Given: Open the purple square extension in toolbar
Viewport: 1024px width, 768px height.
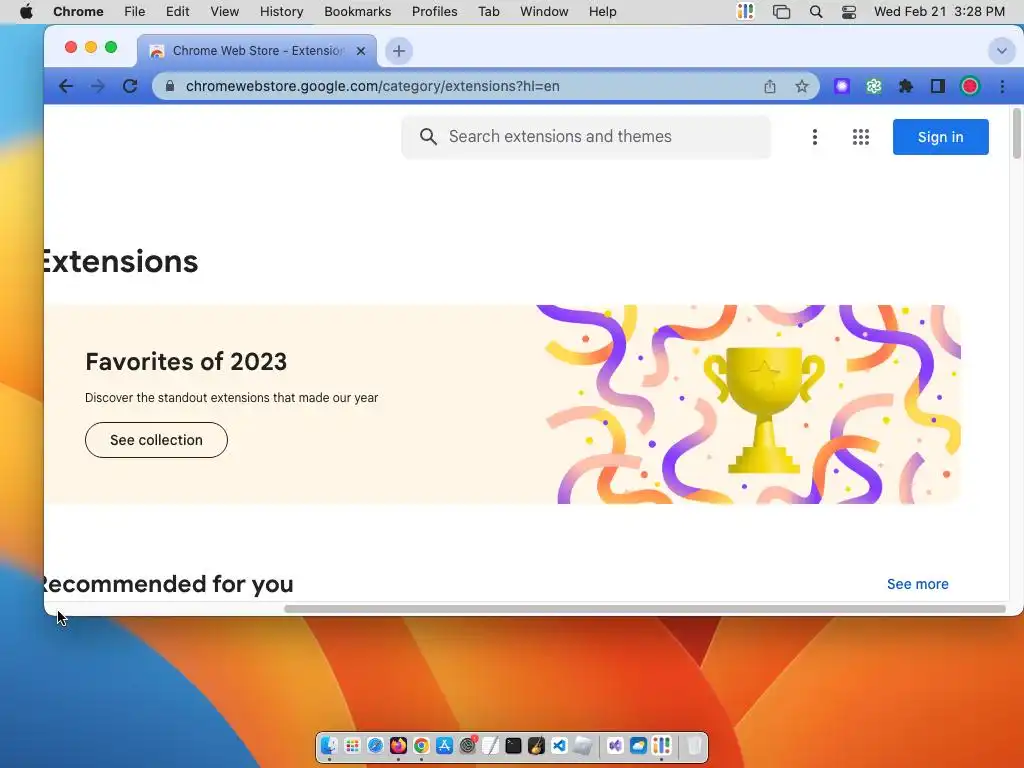Looking at the screenshot, I should (x=842, y=86).
